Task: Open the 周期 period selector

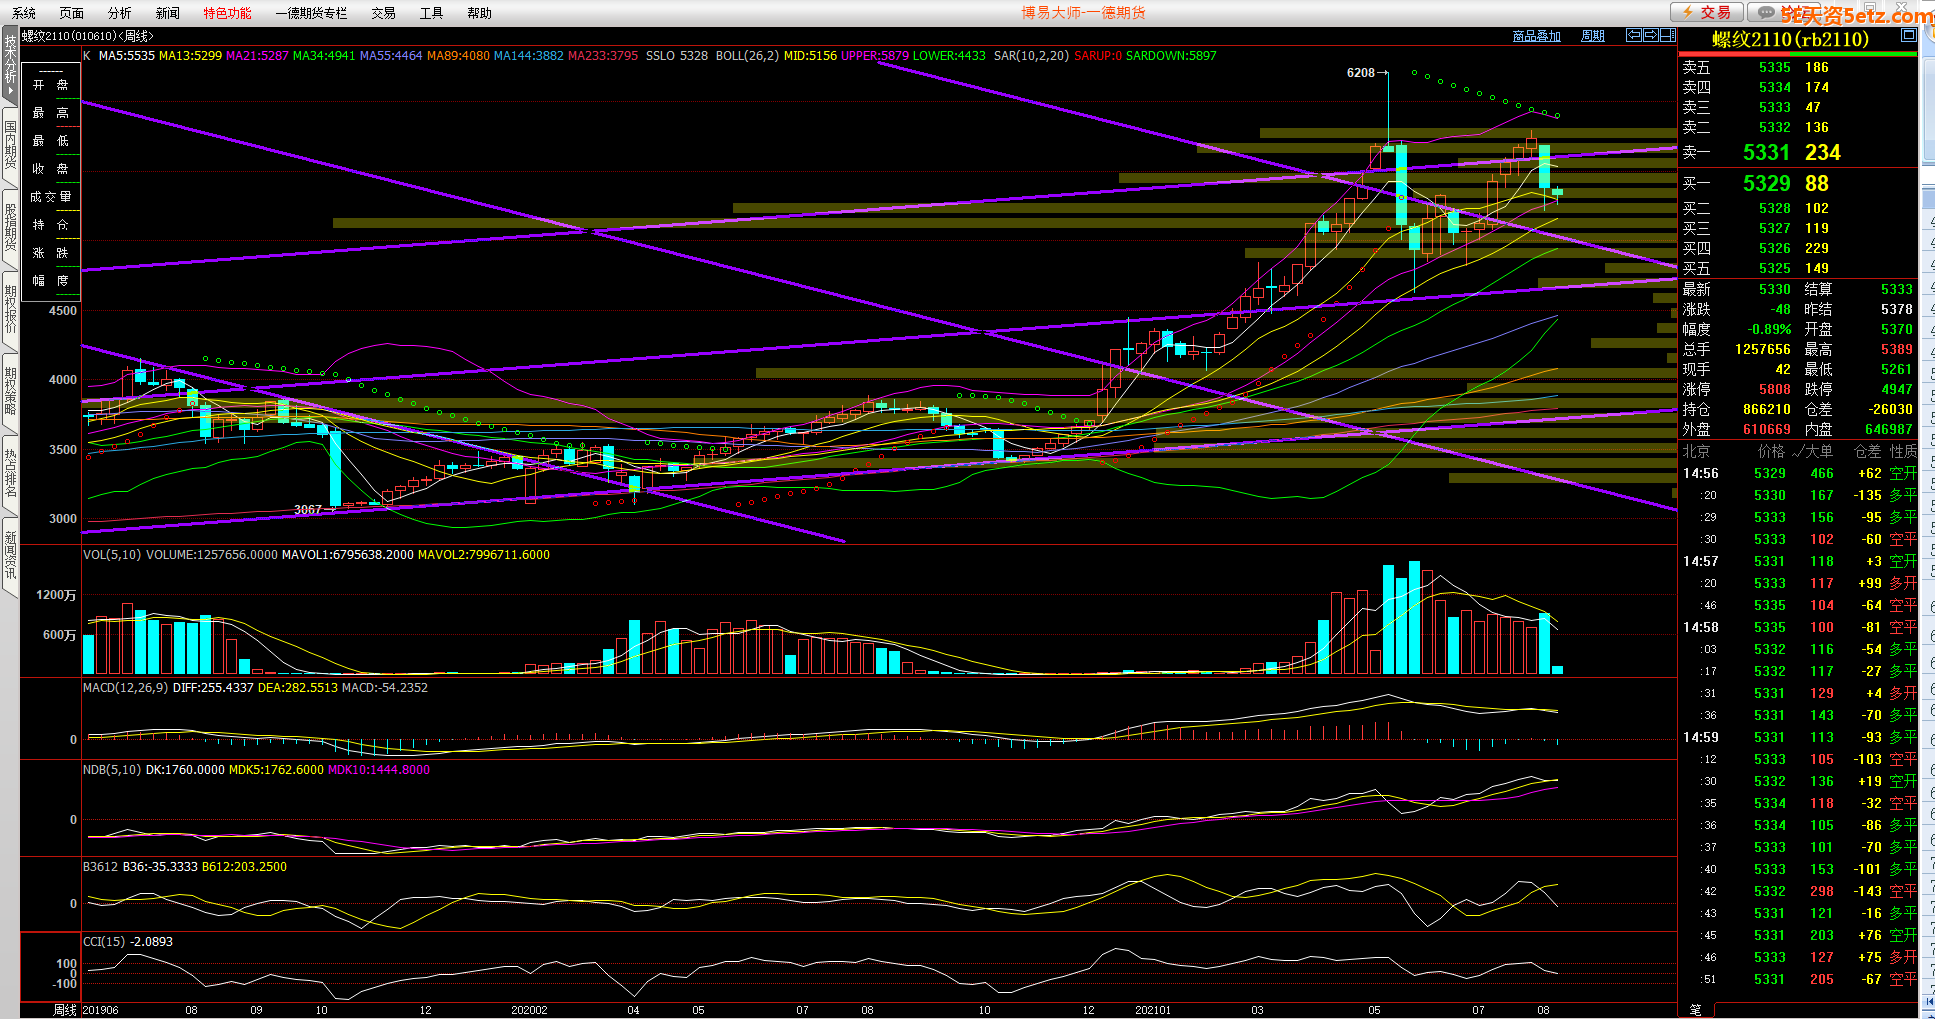Action: (x=1592, y=36)
